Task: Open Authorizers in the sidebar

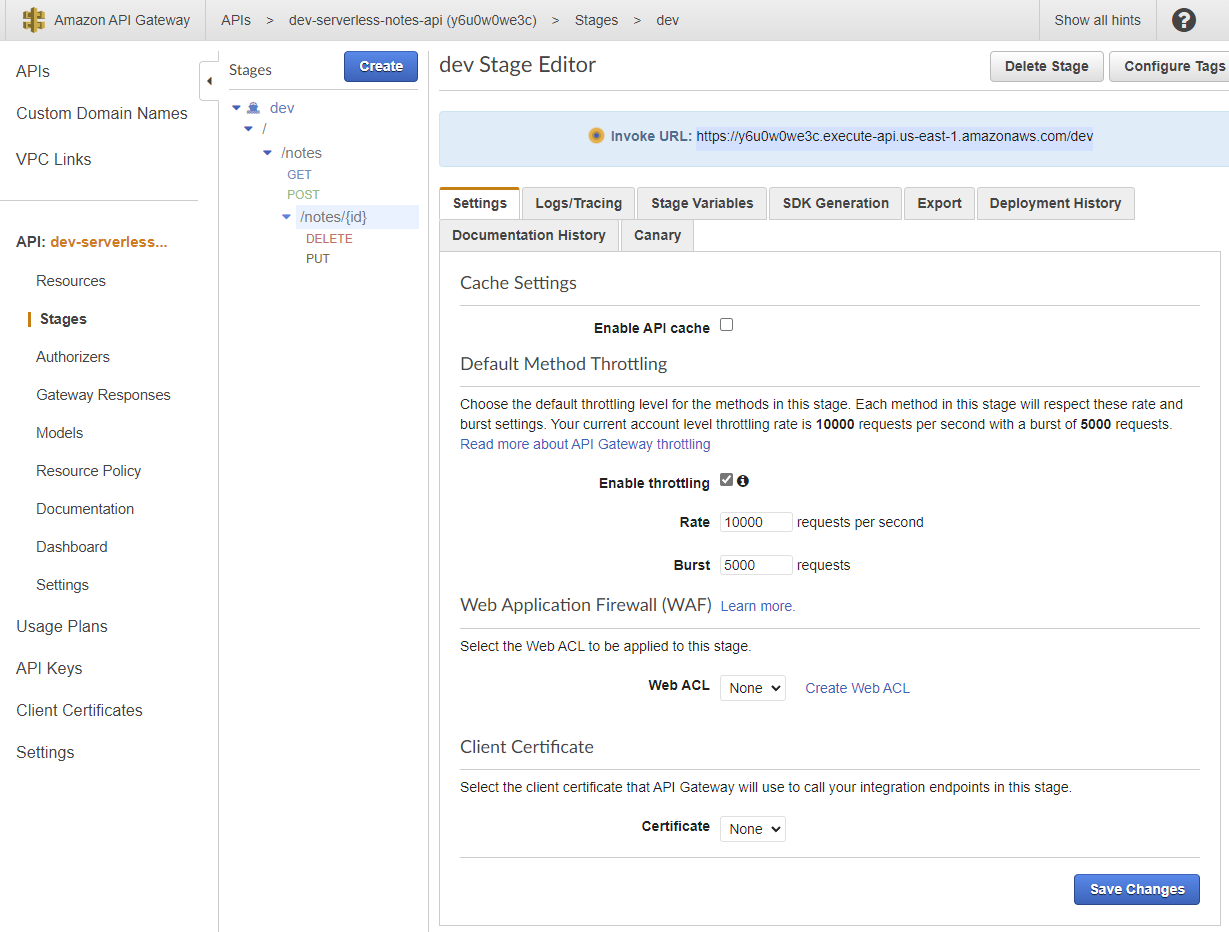Action: [73, 357]
